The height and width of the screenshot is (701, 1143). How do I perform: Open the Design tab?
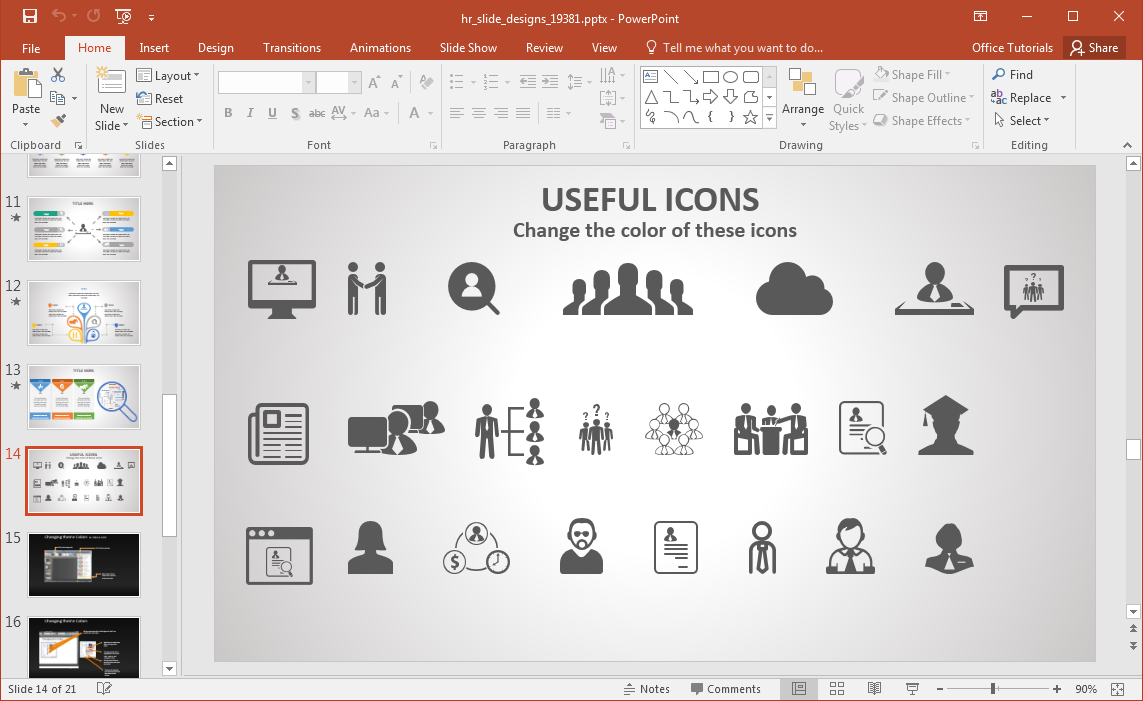(216, 48)
